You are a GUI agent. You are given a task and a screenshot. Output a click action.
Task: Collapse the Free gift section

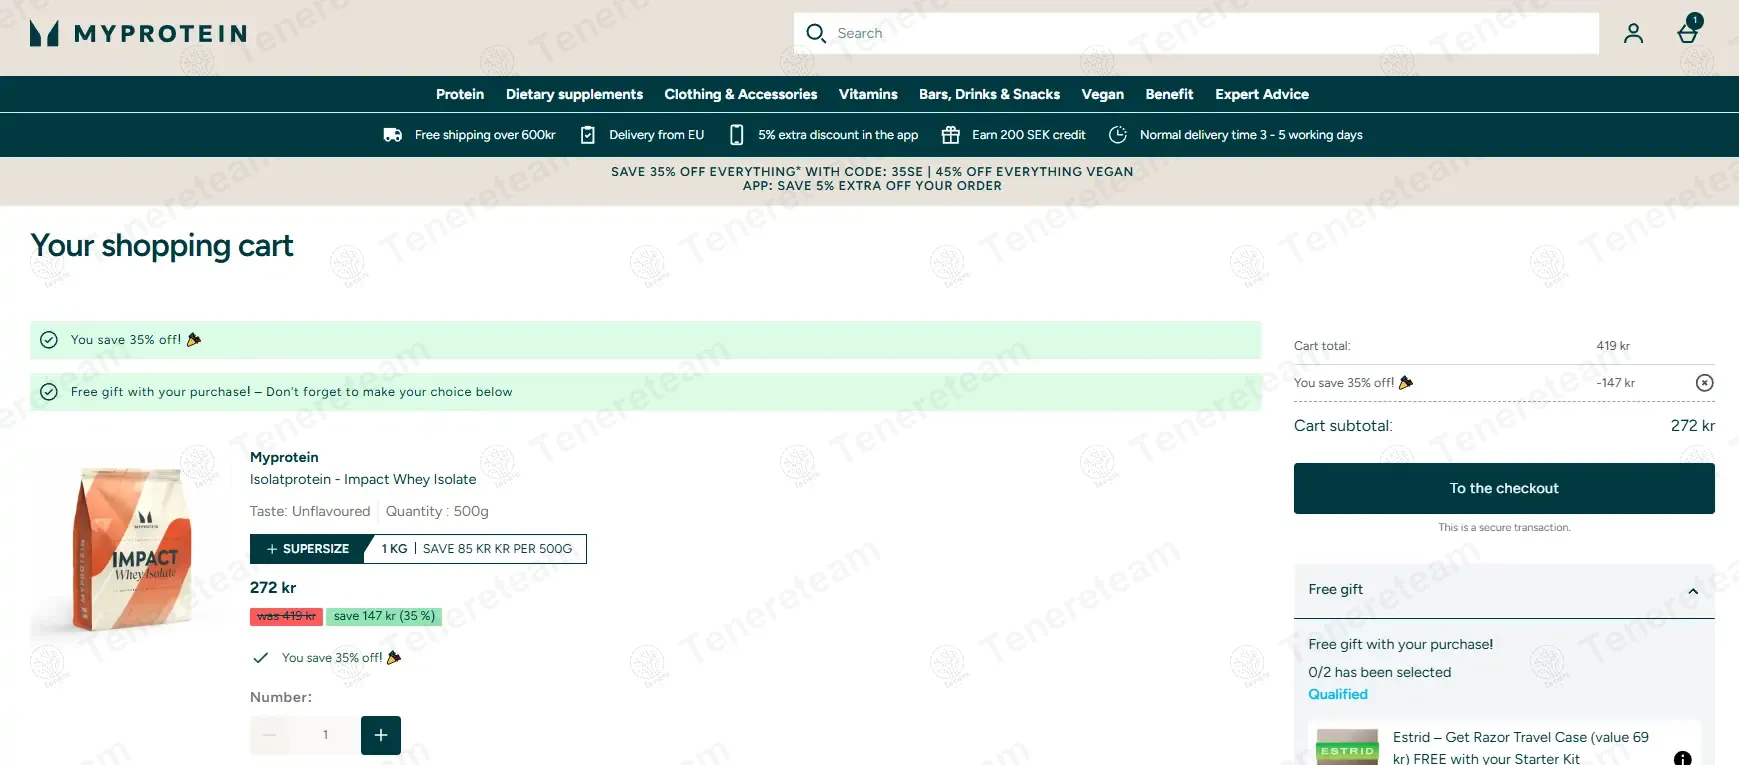(x=1693, y=591)
